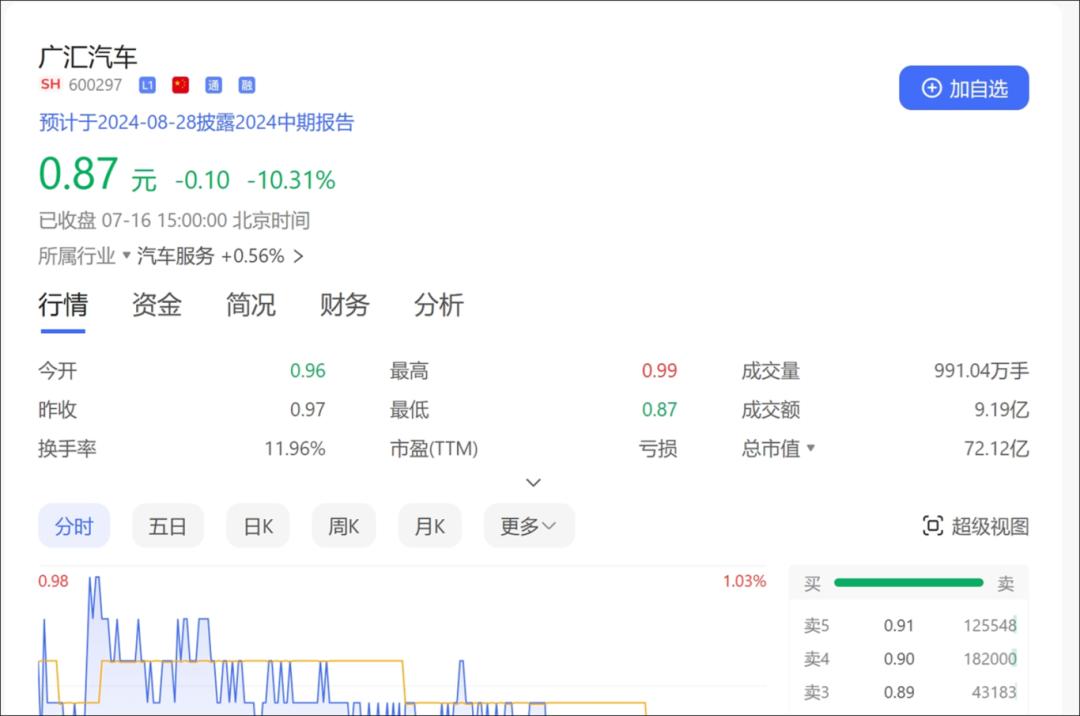The height and width of the screenshot is (716, 1080).
Task: Switch to the 资金 tab
Action: [156, 305]
